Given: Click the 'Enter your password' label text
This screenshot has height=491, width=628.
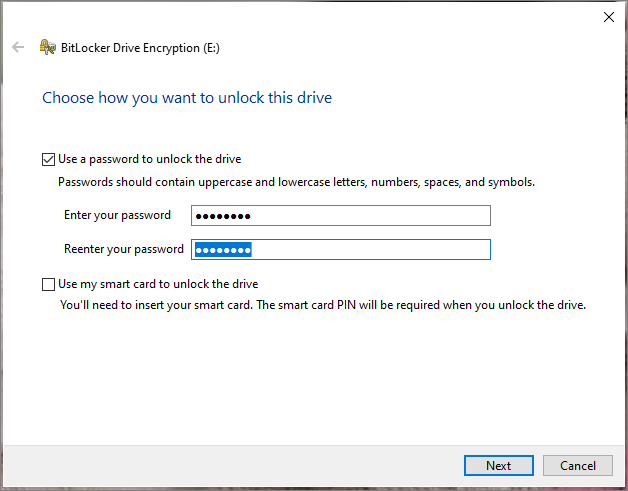Looking at the screenshot, I should (117, 215).
